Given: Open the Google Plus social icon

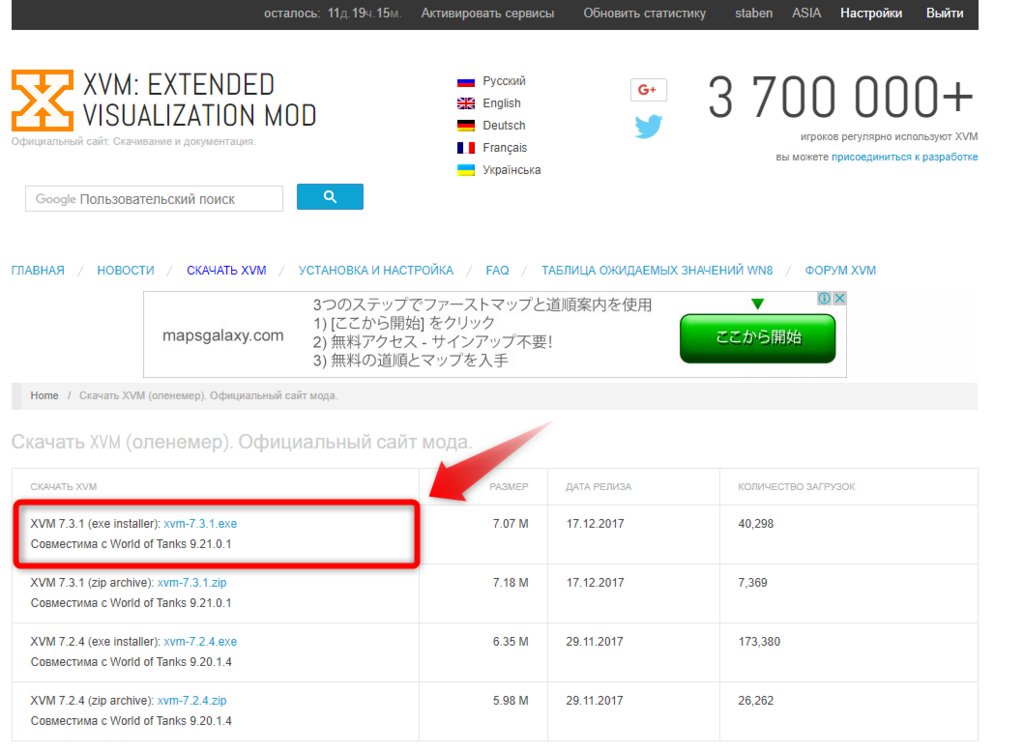Looking at the screenshot, I should [648, 89].
